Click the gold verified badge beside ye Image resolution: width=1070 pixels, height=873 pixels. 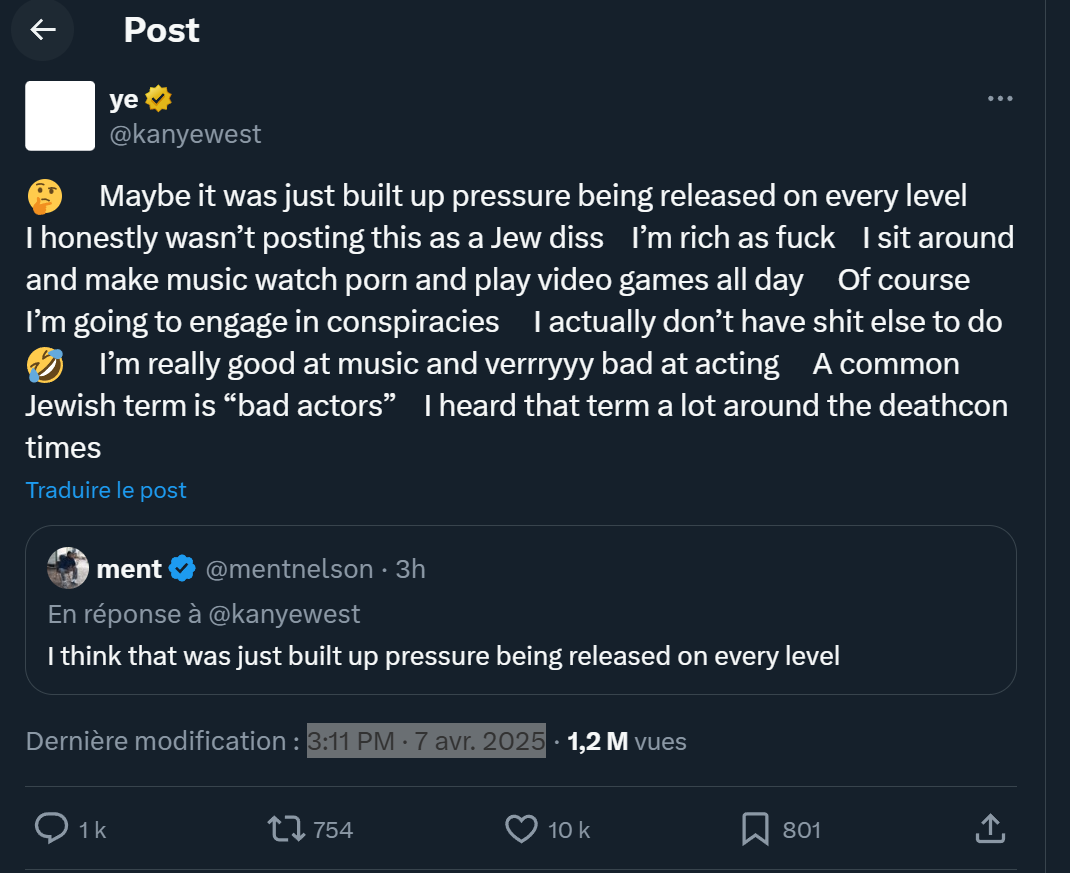click(159, 99)
